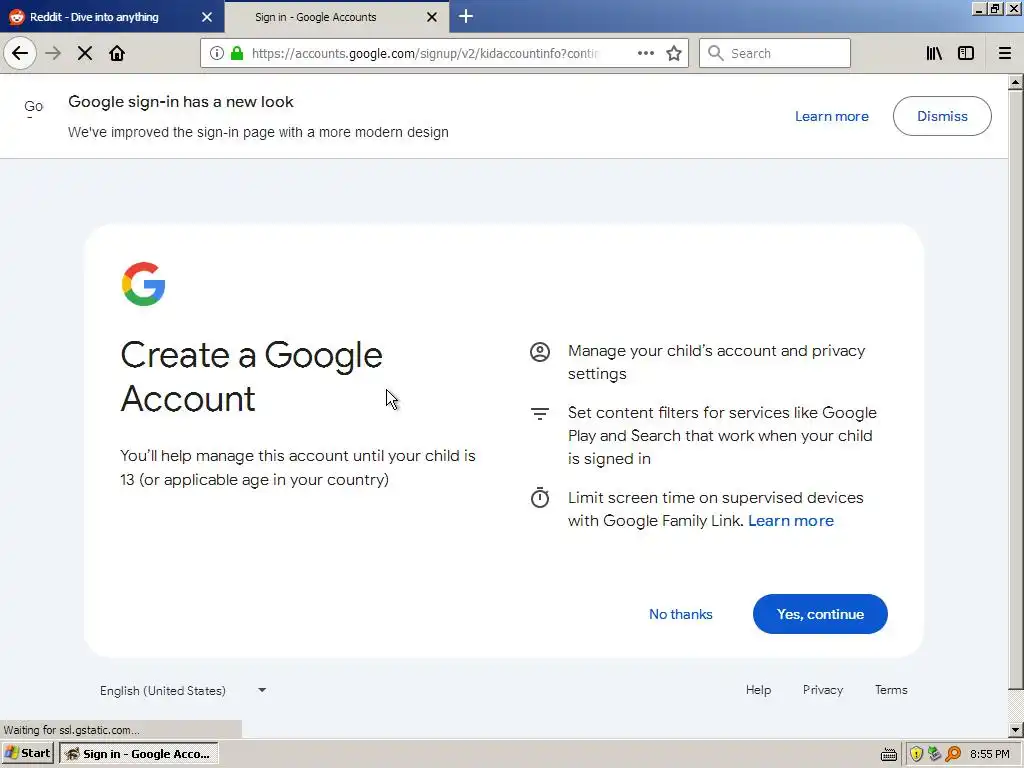Close the Sign in - Google Accounts tab
The height and width of the screenshot is (768, 1024).
click(x=432, y=17)
